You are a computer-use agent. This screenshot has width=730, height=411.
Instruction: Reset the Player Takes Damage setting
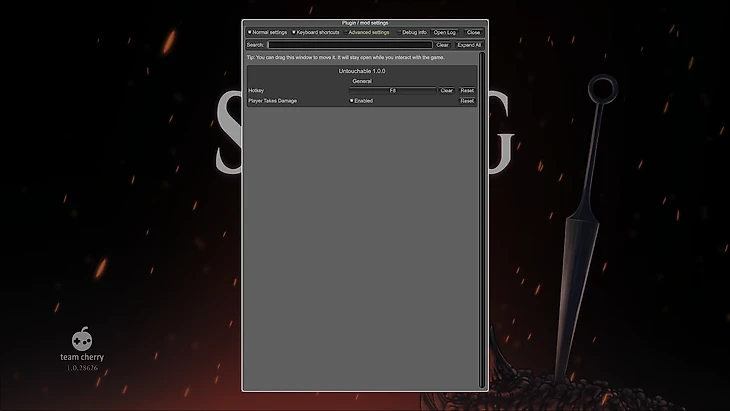[x=467, y=101]
